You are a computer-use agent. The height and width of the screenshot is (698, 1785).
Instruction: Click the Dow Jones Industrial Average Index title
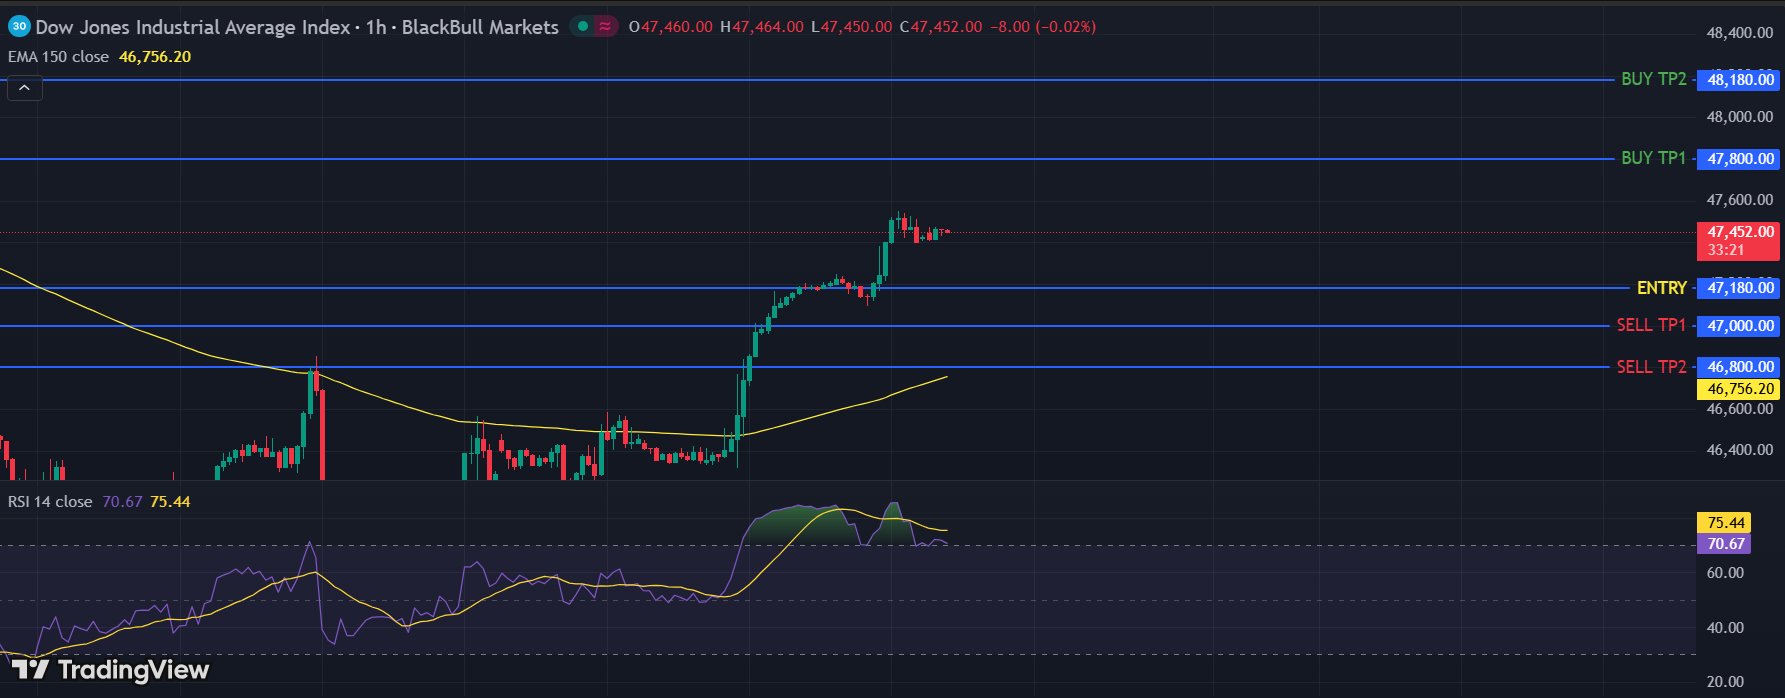[193, 27]
